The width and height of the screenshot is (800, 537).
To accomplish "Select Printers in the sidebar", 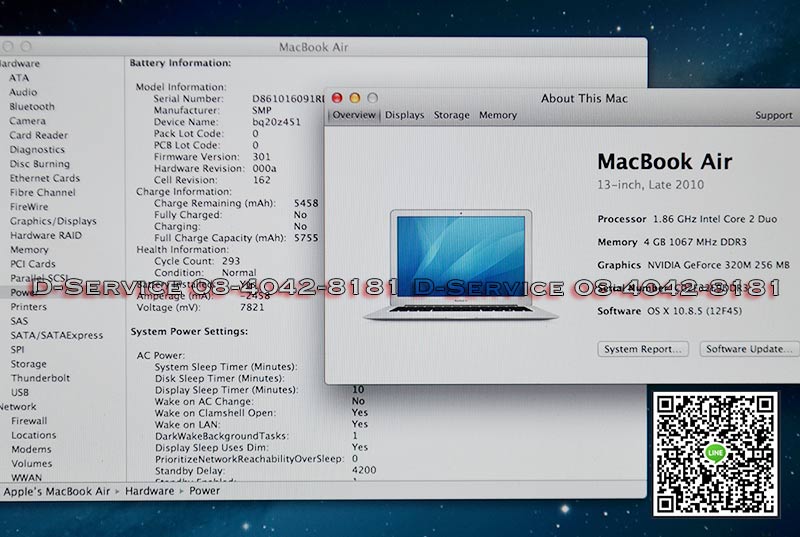I will pyautogui.click(x=29, y=306).
